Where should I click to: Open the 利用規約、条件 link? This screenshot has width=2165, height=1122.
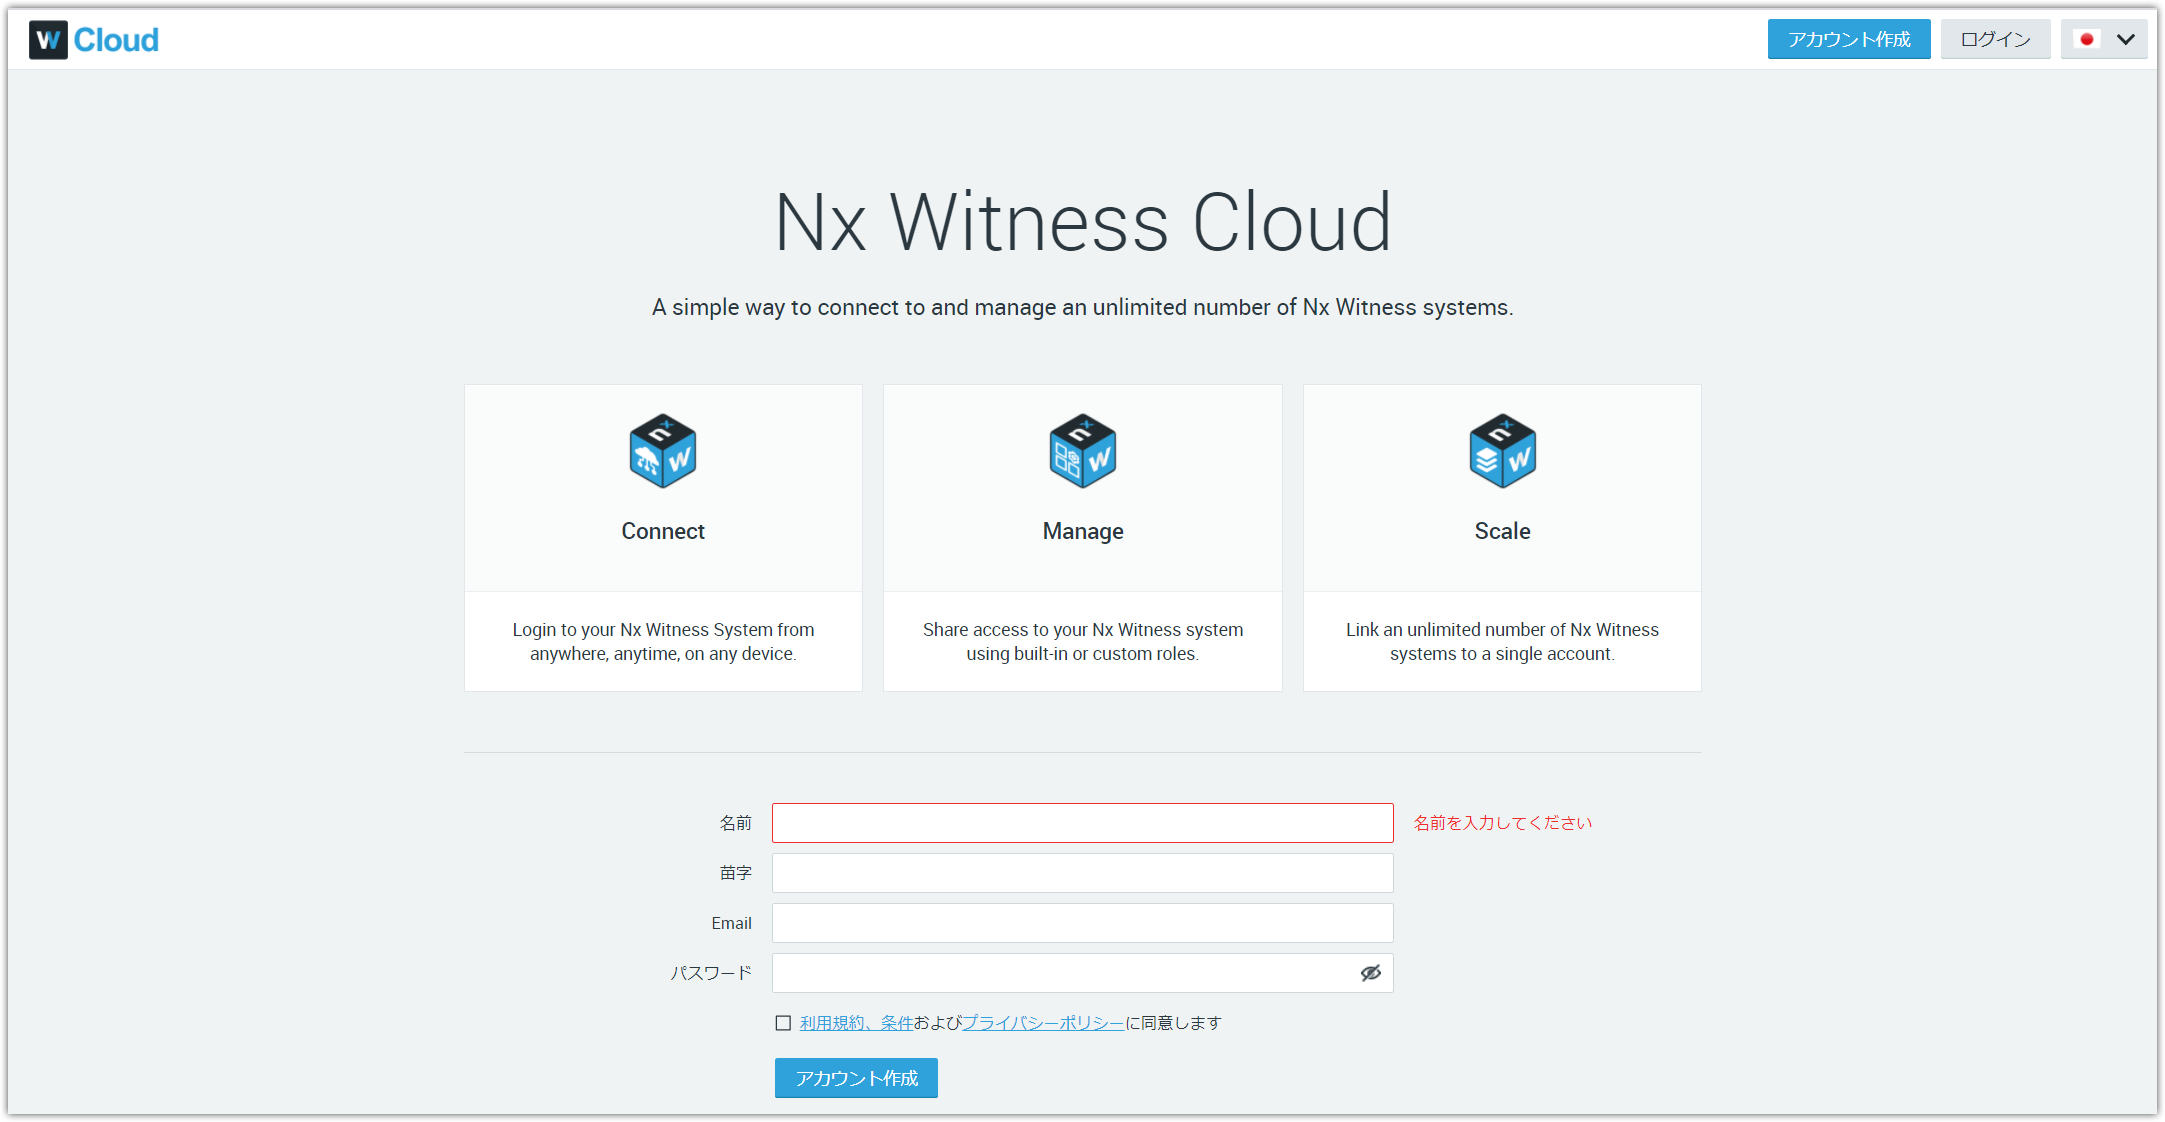coord(856,1023)
